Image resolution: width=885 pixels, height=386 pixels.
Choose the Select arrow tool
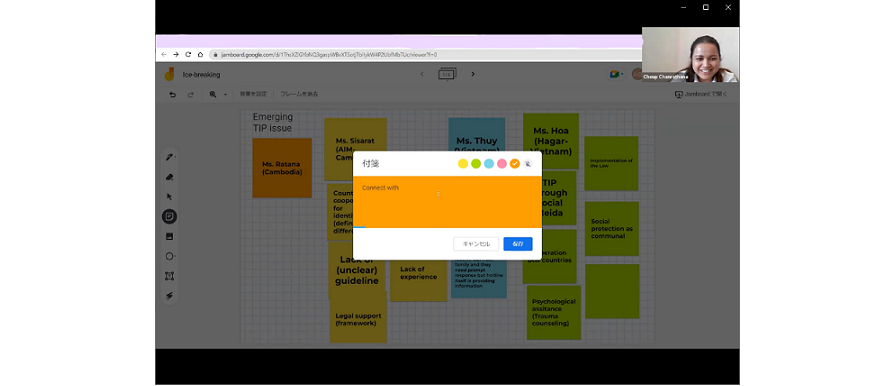[169, 196]
